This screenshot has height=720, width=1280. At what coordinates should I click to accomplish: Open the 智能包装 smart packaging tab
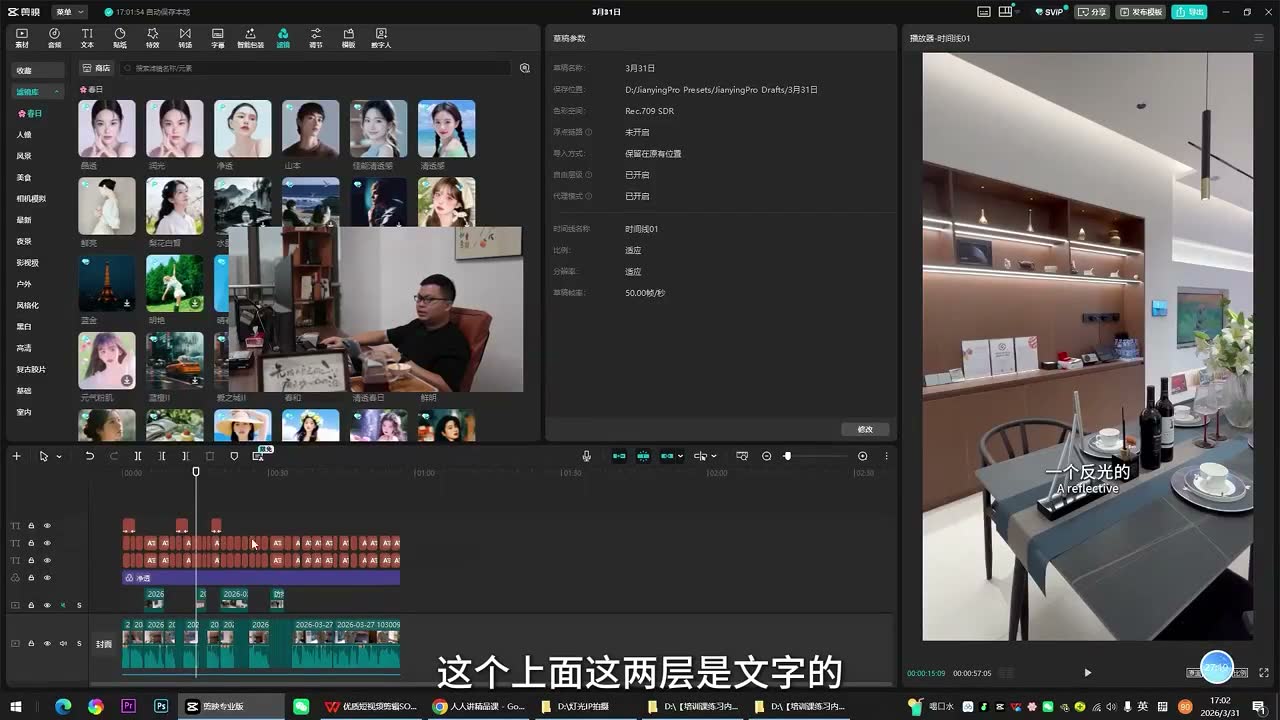pyautogui.click(x=250, y=38)
